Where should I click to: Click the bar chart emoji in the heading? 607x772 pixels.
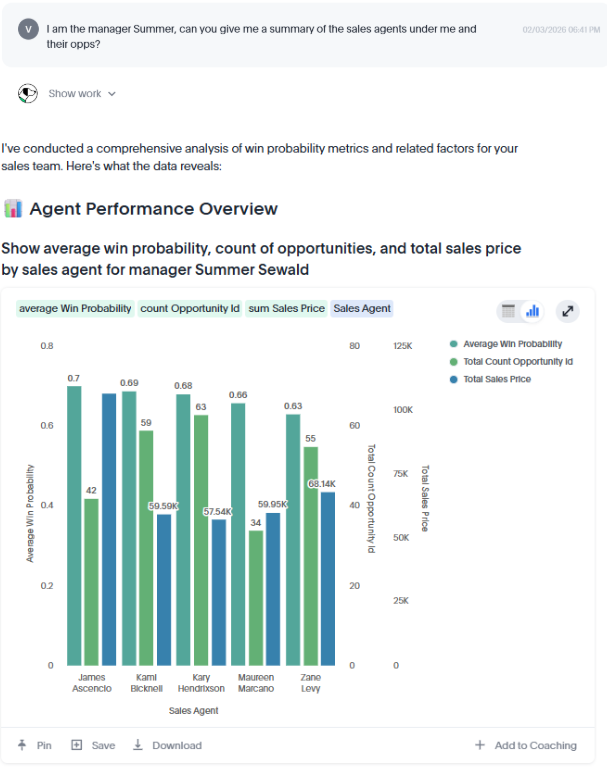point(13,209)
